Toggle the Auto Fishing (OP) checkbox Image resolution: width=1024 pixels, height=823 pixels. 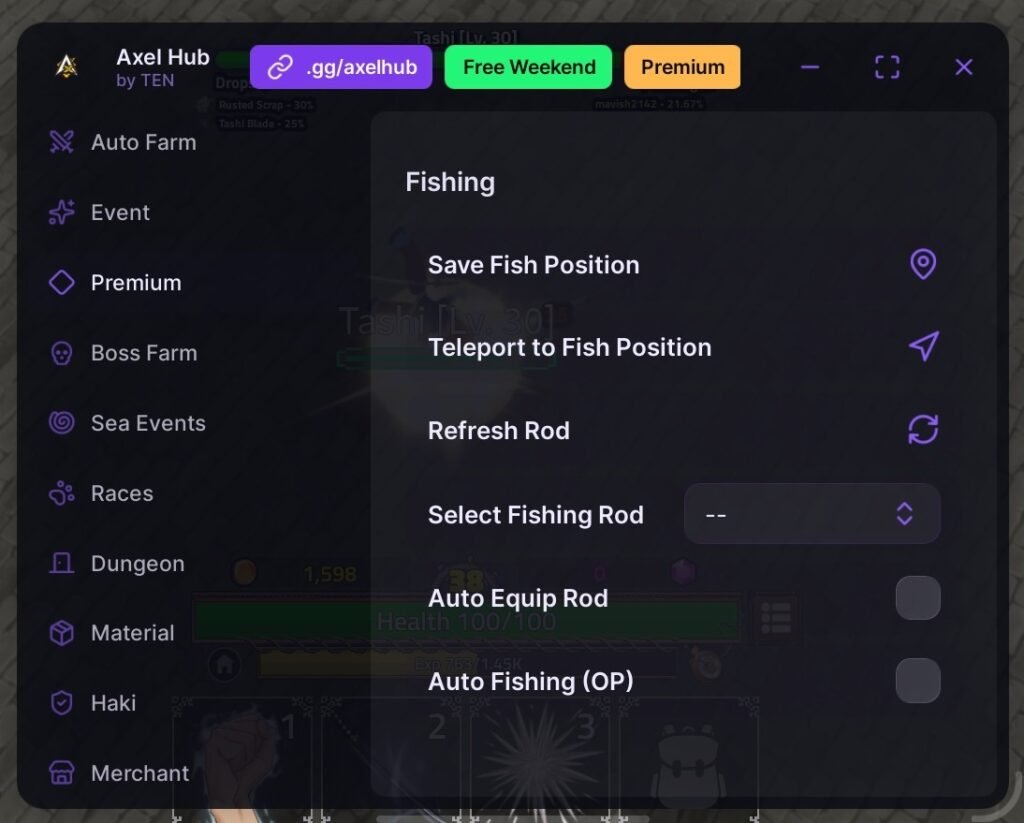tap(917, 681)
